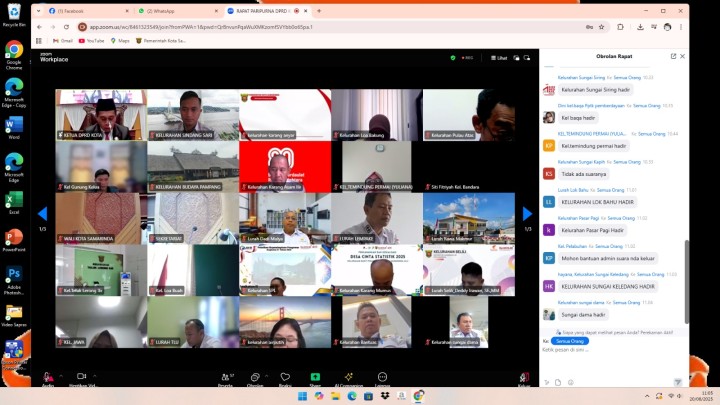Open the Lihat view layout menu
Image resolution: width=720 pixels, height=405 pixels.
tap(499, 58)
